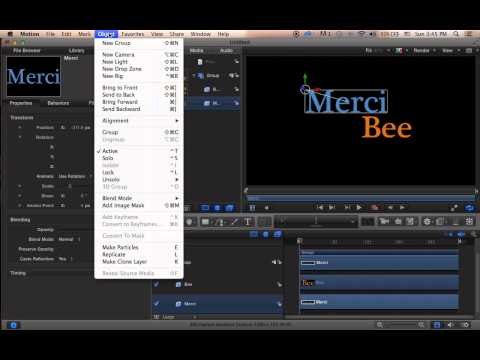480x360 pixels.
Task: Toggle lock on Merci row in timeline list
Action: (x=279, y=304)
